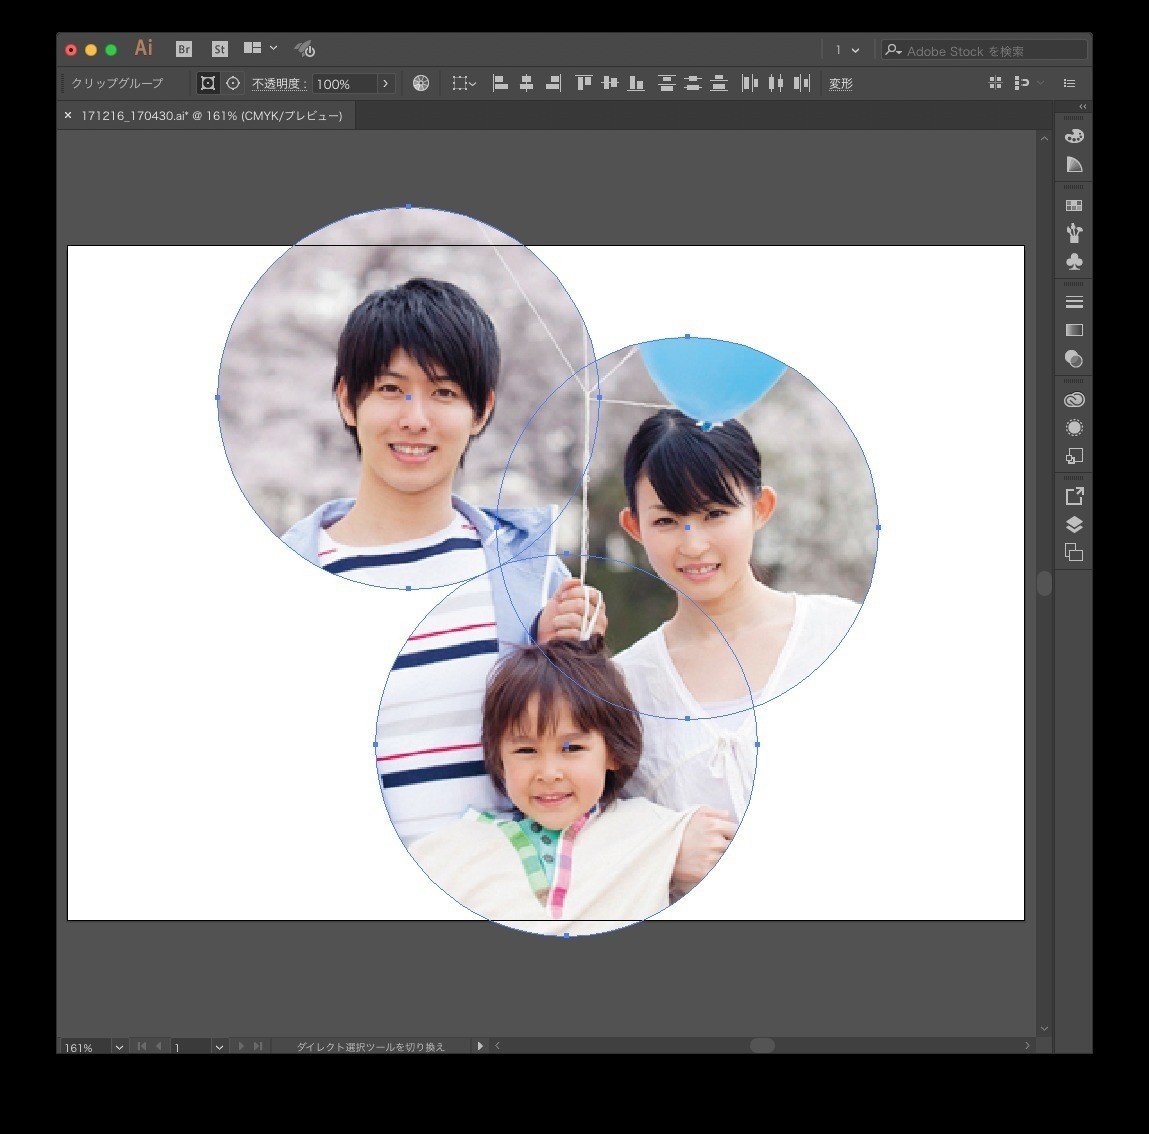
Task: Open the Brushes panel
Action: 1073,233
